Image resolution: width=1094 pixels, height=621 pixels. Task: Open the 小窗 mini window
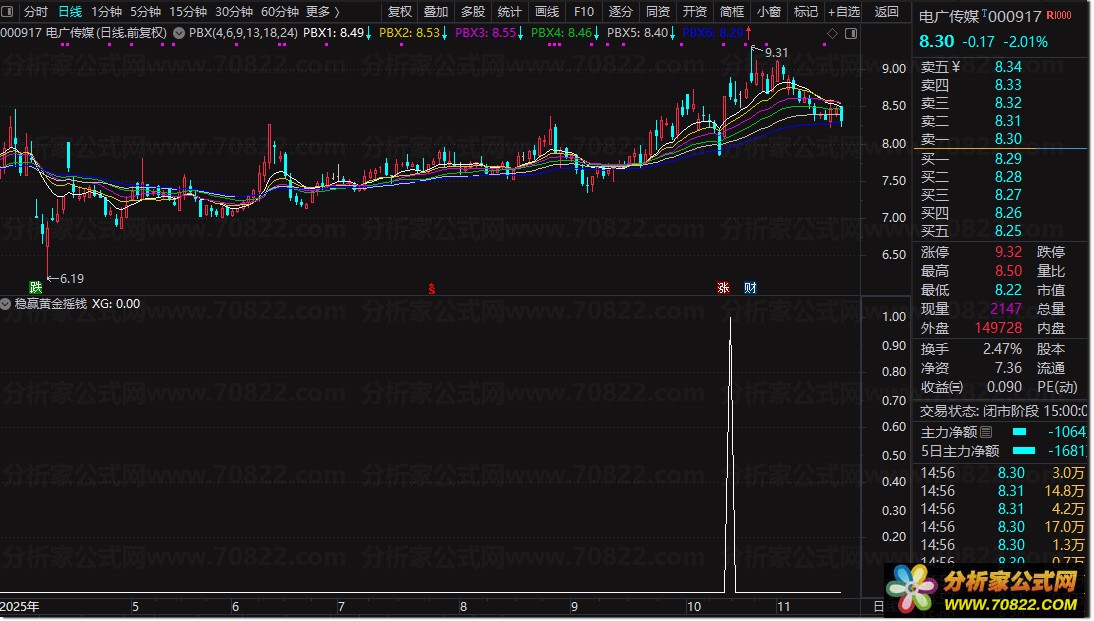click(769, 12)
